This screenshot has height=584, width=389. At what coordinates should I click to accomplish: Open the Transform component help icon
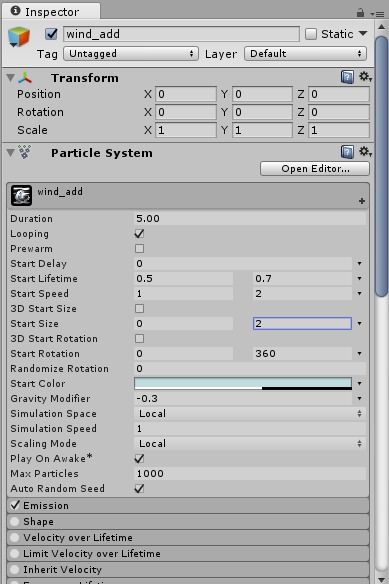pyautogui.click(x=347, y=77)
